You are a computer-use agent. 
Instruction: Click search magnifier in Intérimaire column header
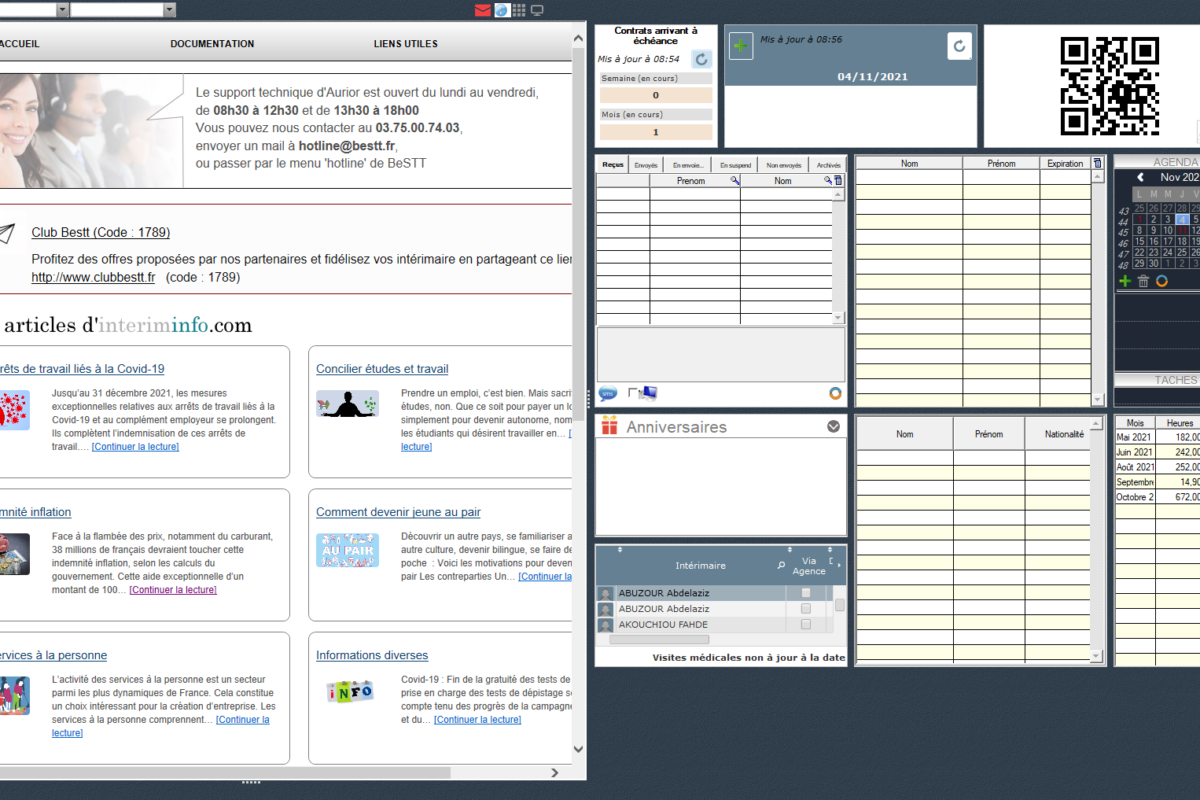click(x=781, y=566)
